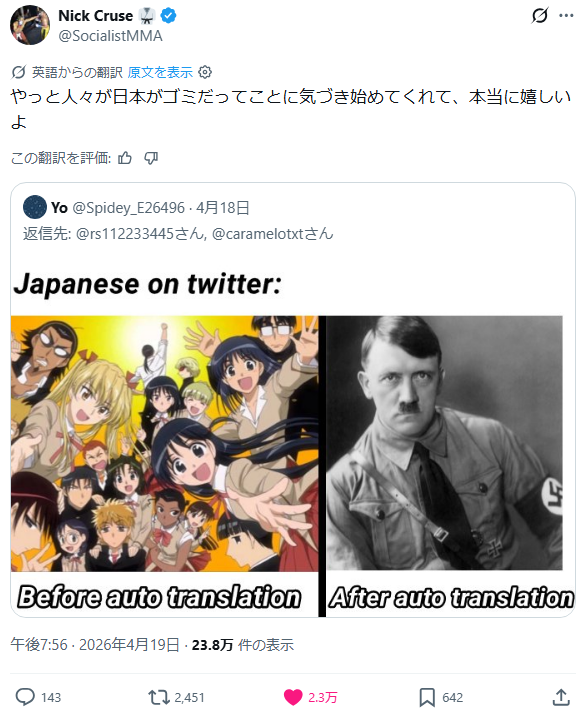582x714 pixels.
Task: Open Nick Cruse profile avatar
Action: [30, 25]
